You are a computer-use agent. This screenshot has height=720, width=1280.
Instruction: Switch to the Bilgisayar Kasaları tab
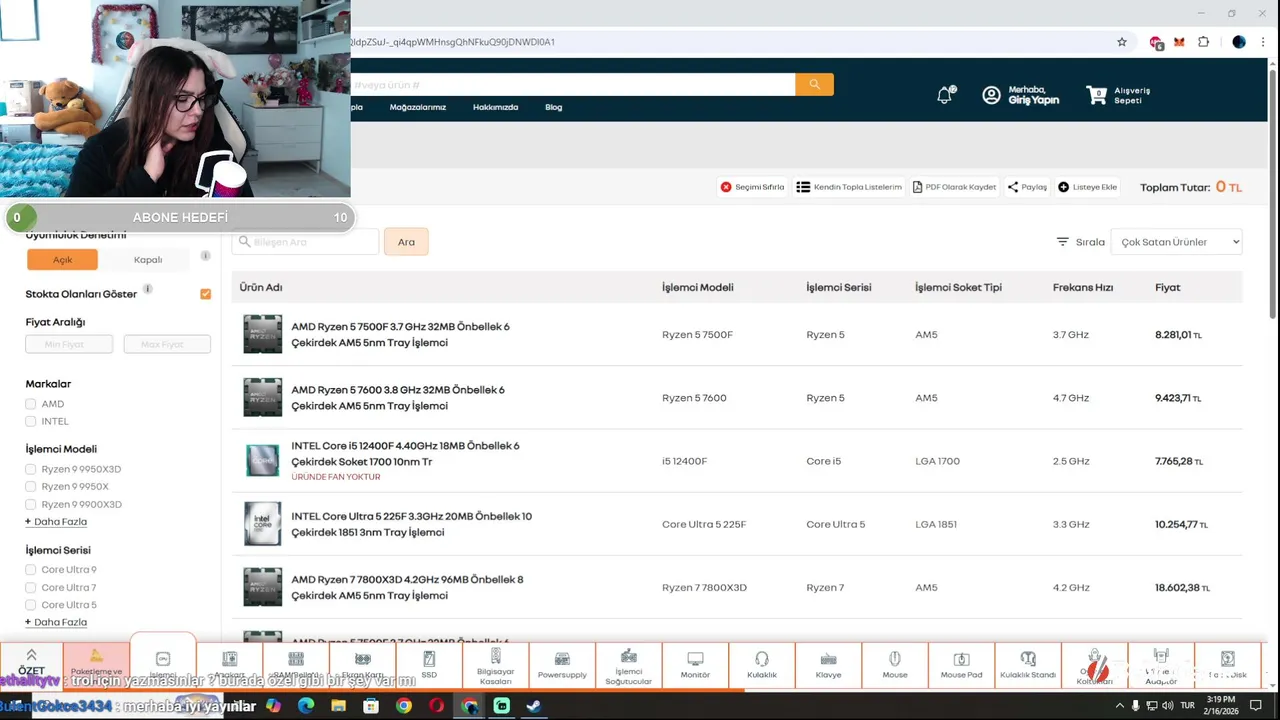click(495, 665)
